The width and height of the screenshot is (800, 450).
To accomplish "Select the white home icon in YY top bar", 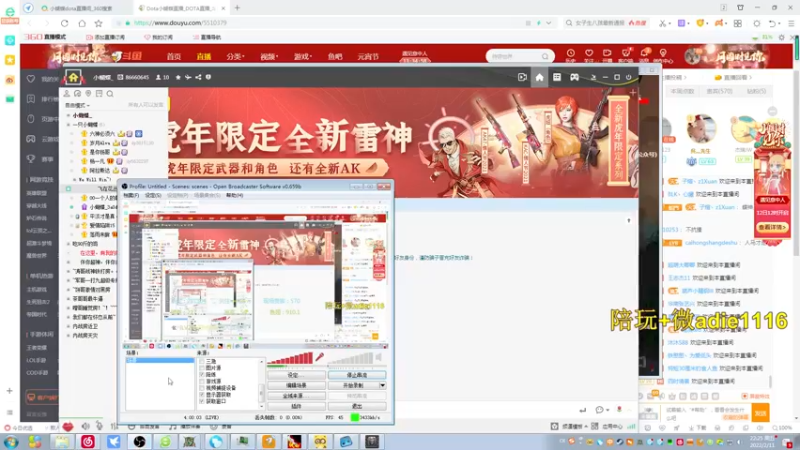I will point(539,77).
